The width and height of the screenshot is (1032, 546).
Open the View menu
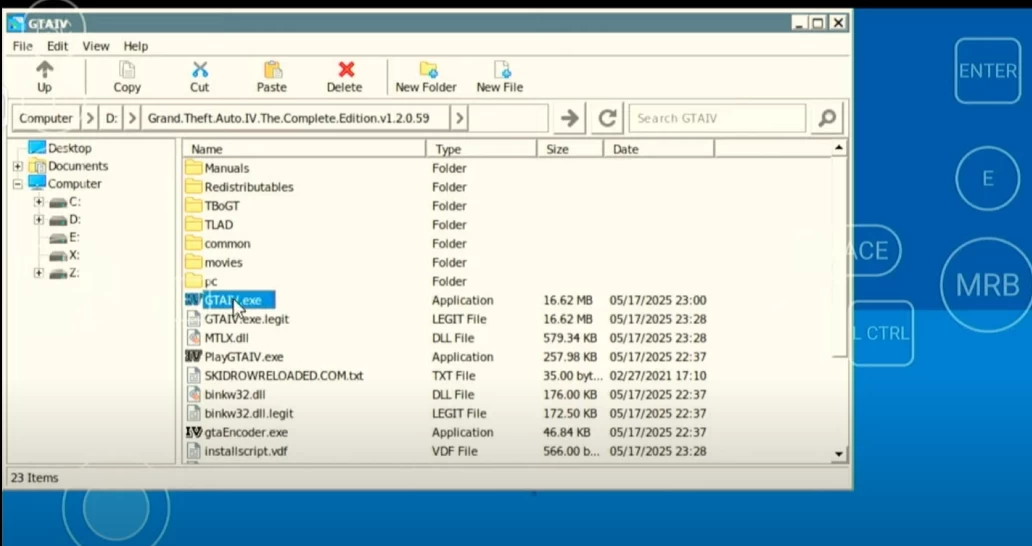coord(96,46)
